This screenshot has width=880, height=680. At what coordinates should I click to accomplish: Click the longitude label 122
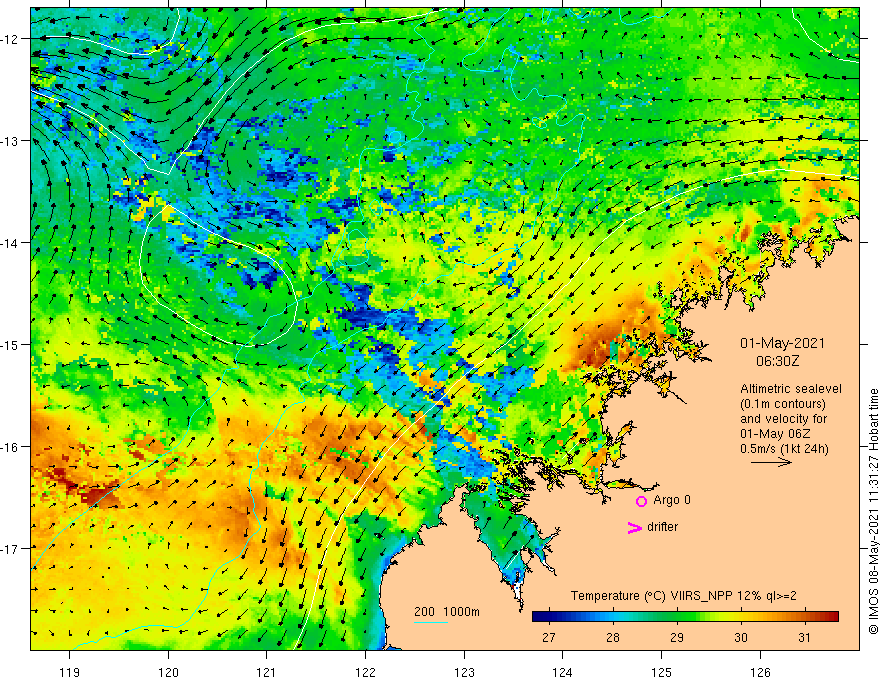pyautogui.click(x=365, y=672)
